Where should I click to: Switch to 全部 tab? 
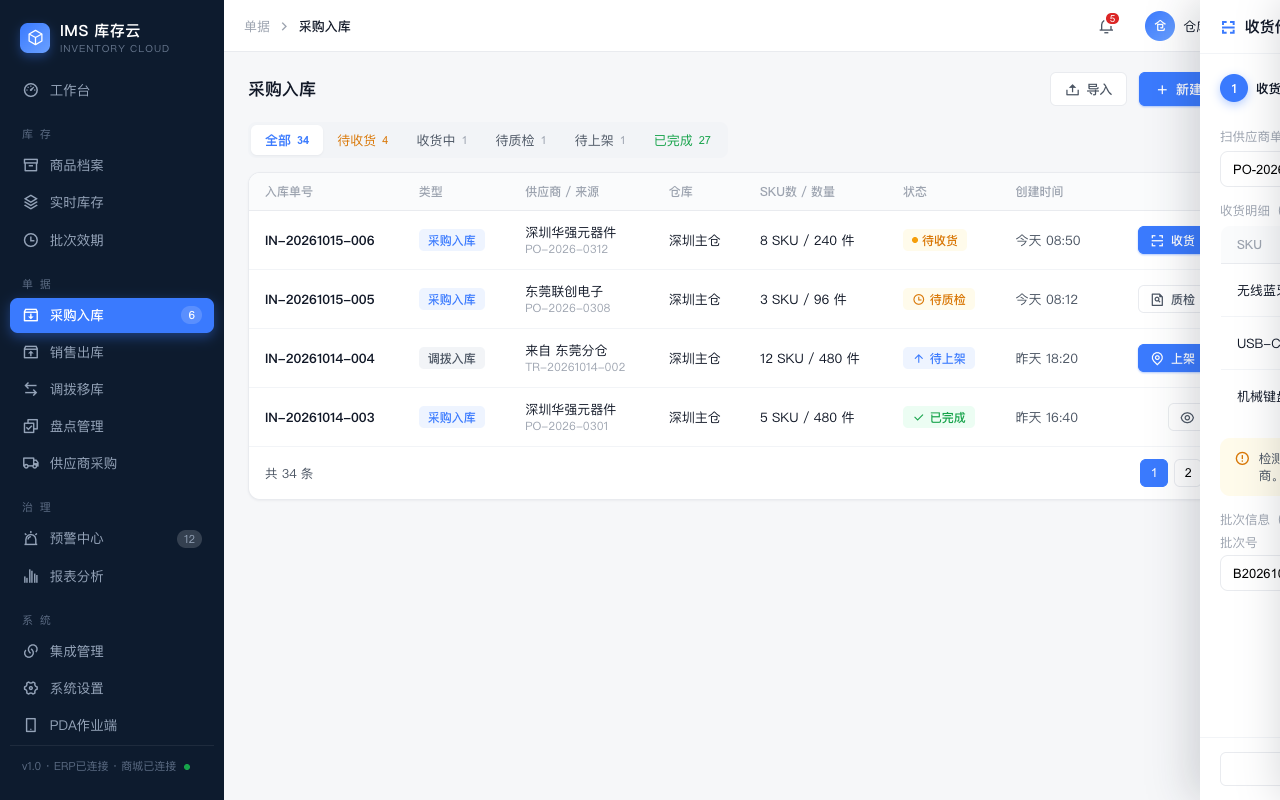coord(287,140)
